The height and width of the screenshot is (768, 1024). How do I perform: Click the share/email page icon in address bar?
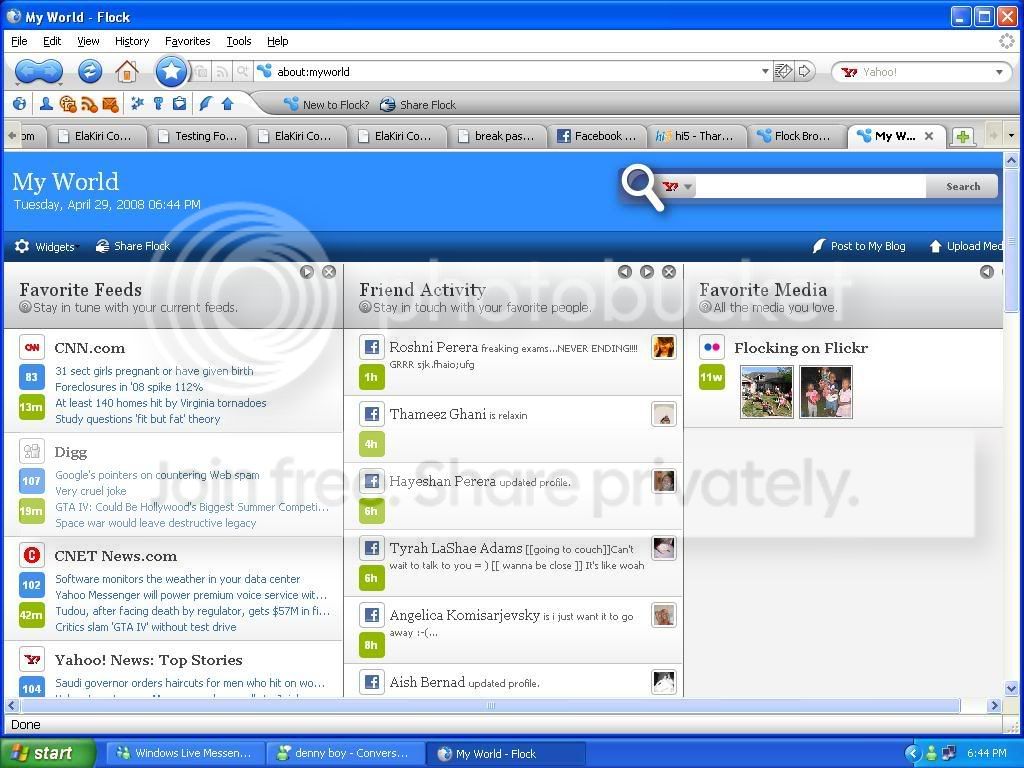click(783, 71)
